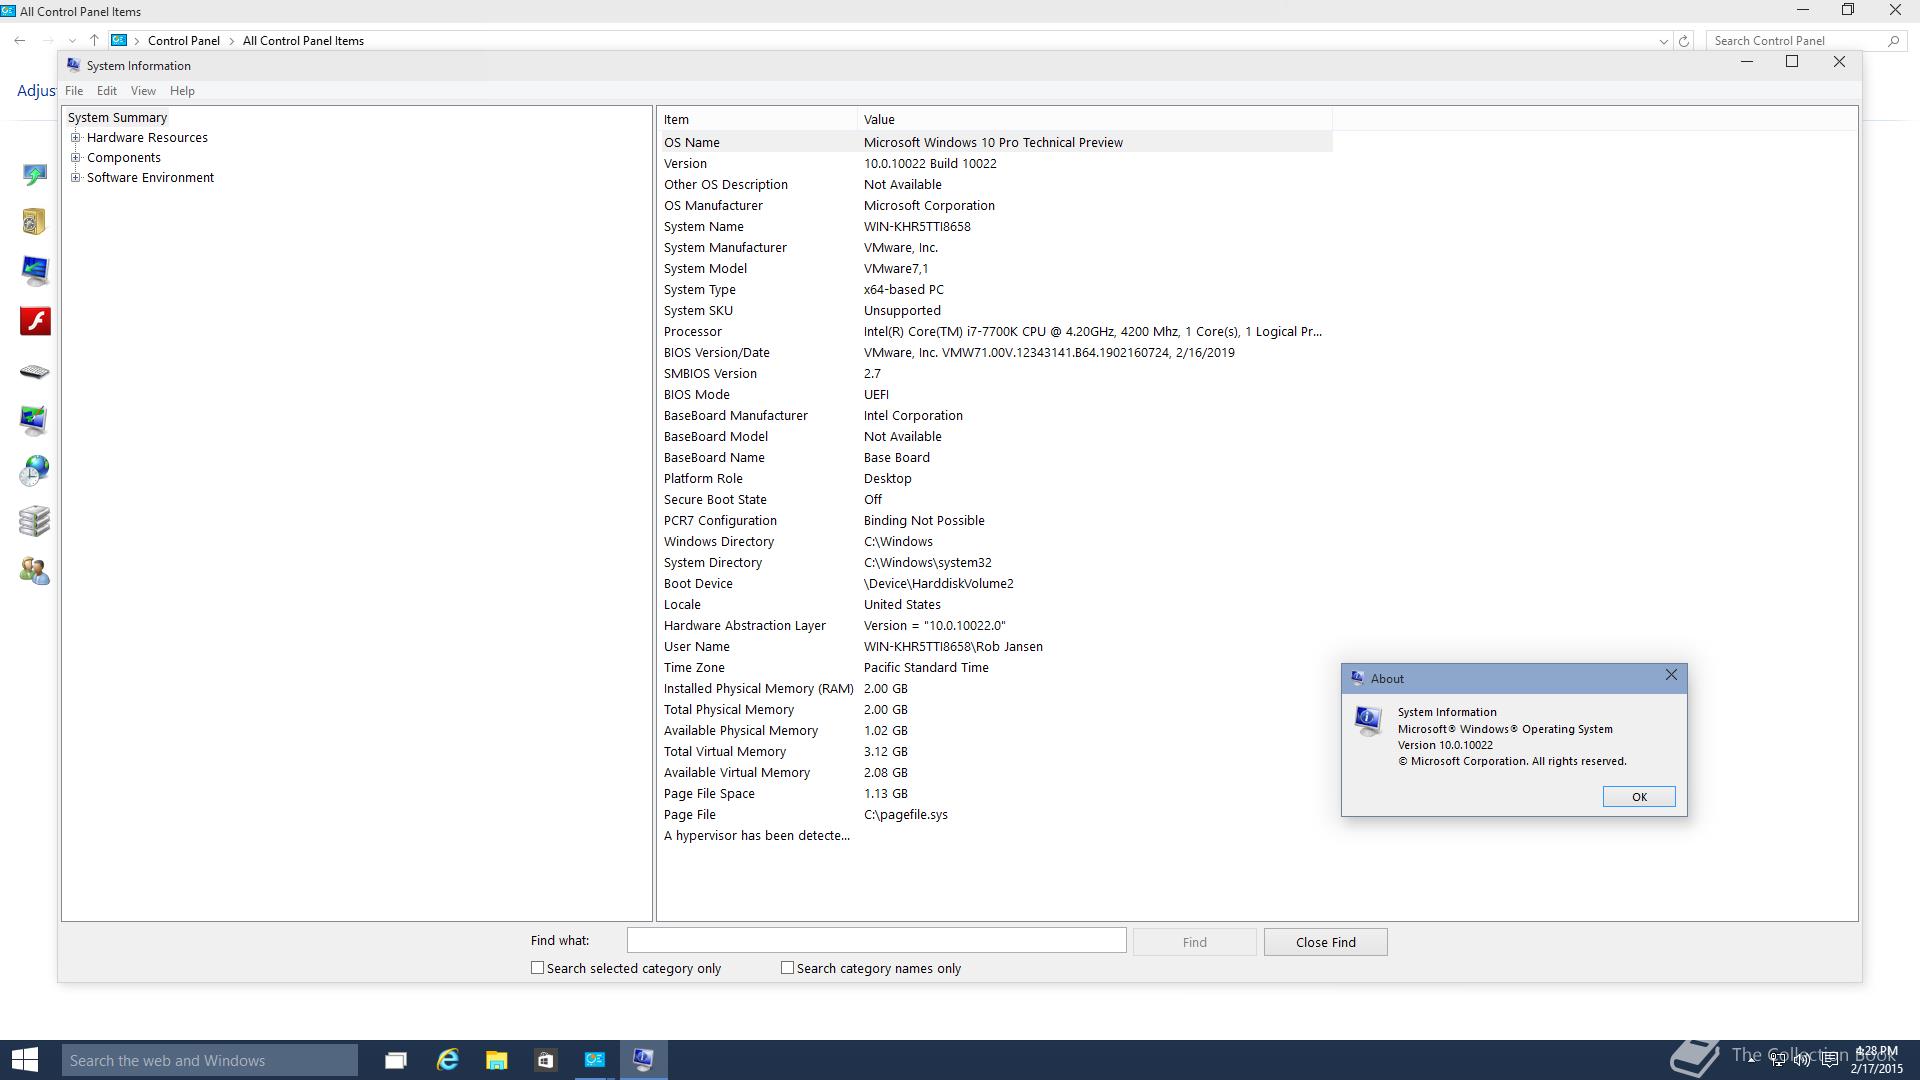Click the Windows Start button
The height and width of the screenshot is (1080, 1920).
click(x=24, y=1060)
